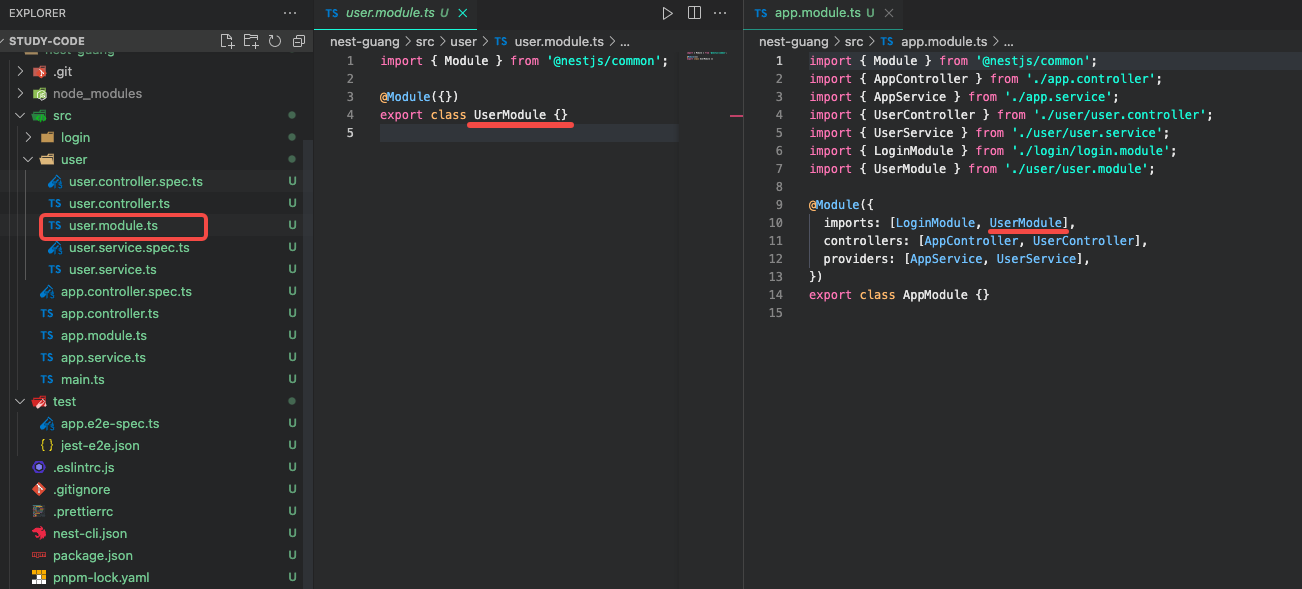
Task: Split the editor to the right
Action: [x=694, y=13]
